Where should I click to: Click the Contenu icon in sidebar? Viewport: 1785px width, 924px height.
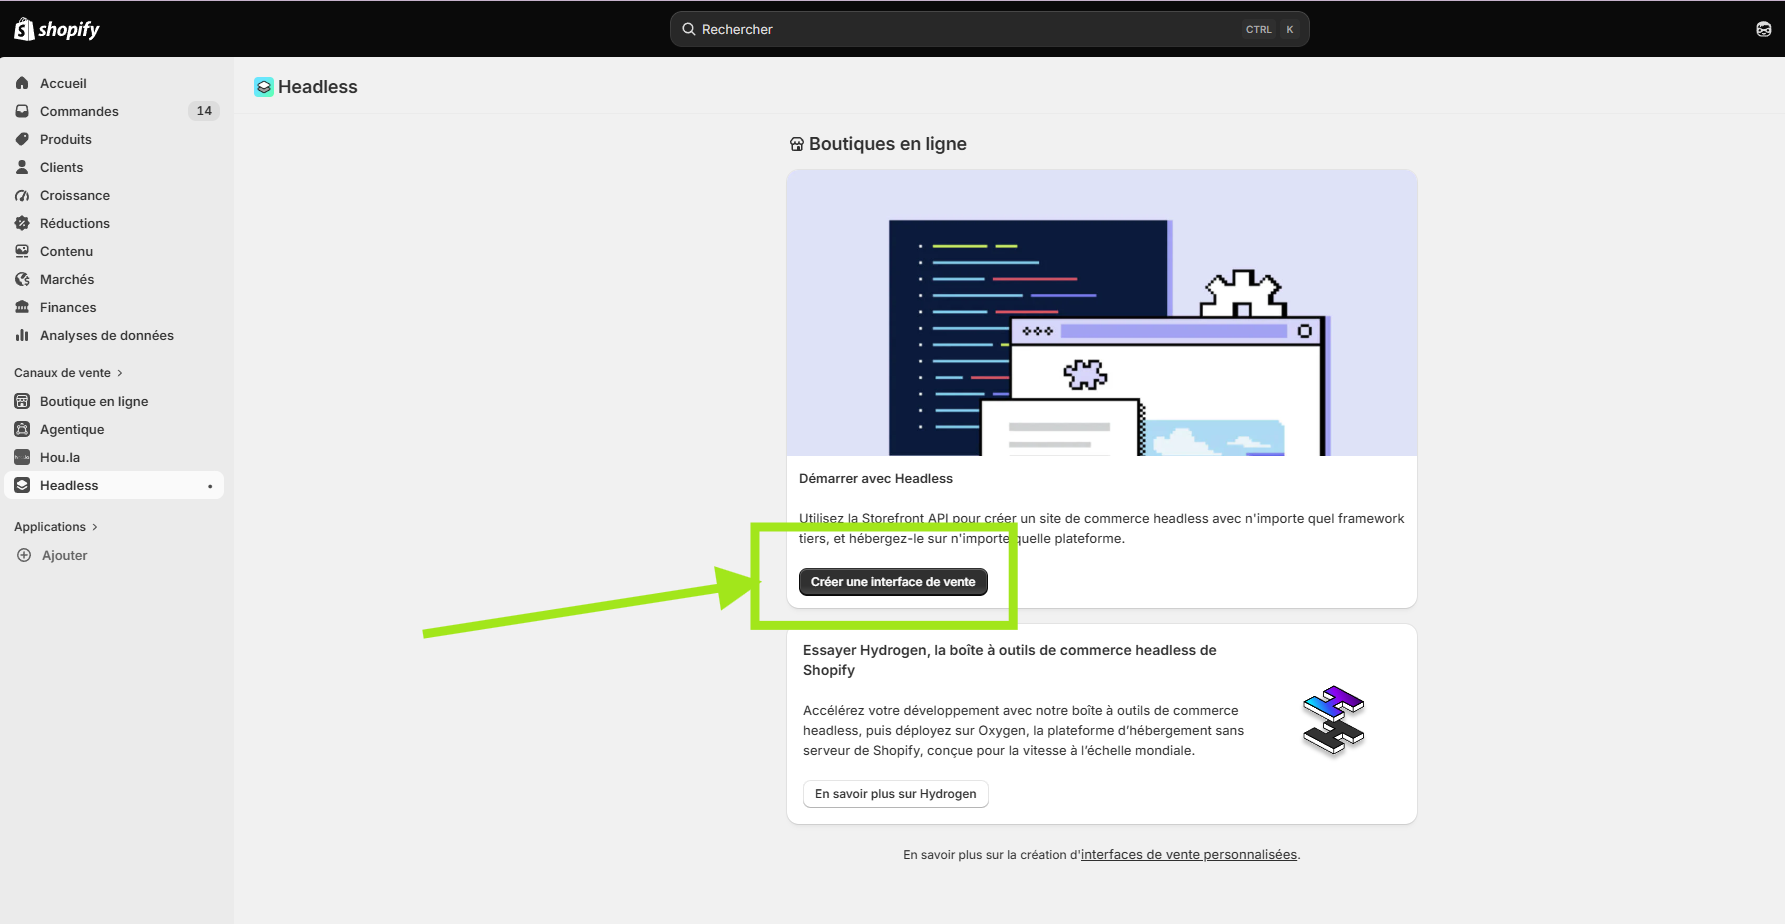(x=22, y=251)
